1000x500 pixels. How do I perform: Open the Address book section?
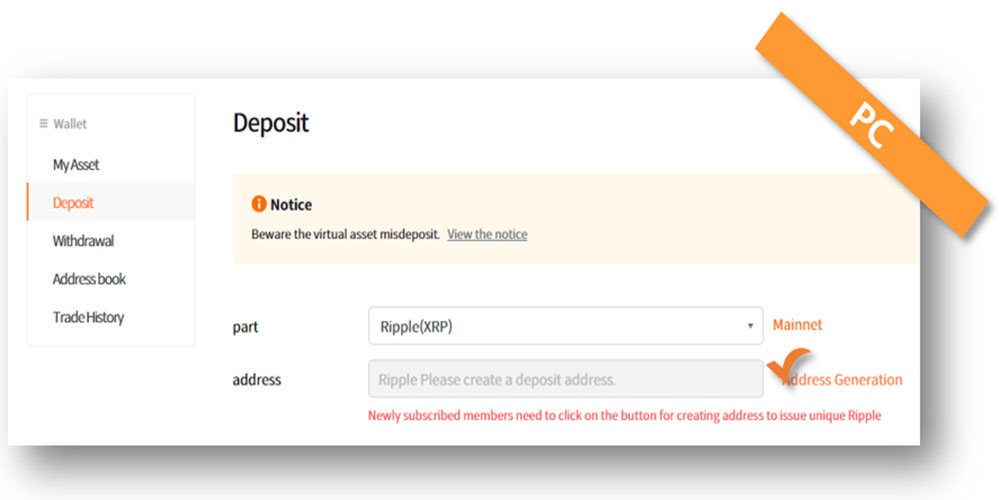(89, 279)
